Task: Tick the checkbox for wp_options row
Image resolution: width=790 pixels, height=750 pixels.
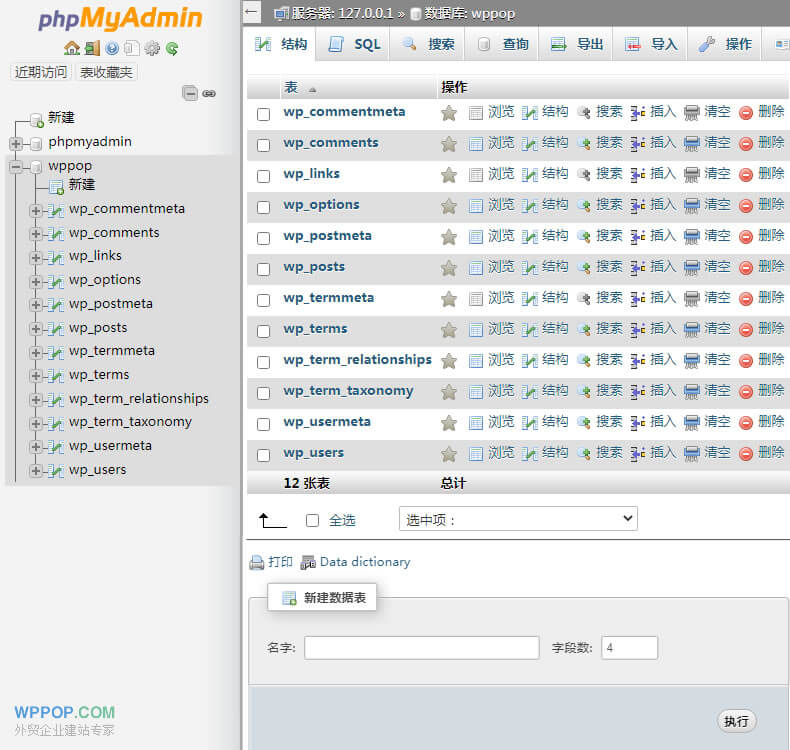Action: click(264, 207)
